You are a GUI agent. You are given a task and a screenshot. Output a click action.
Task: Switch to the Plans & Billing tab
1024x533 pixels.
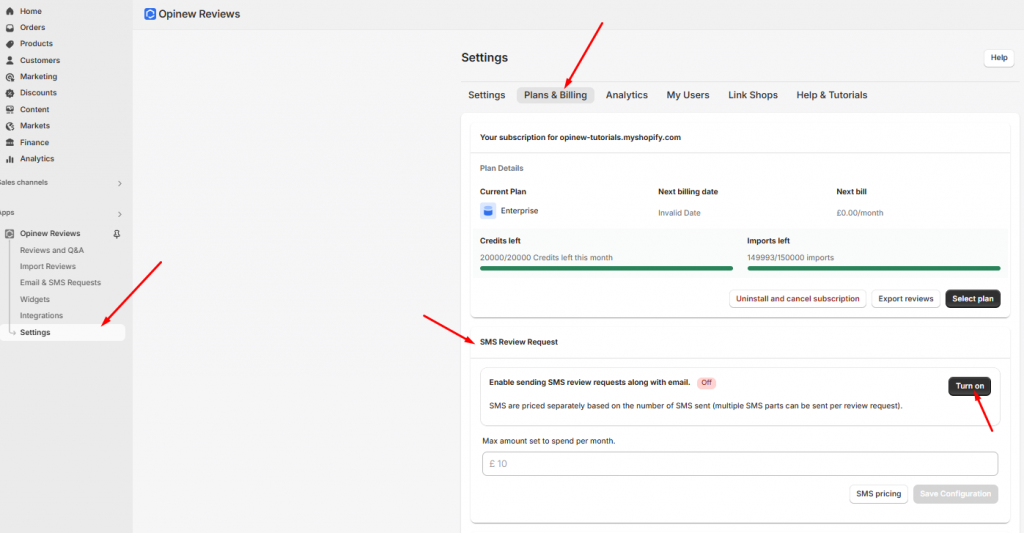point(555,95)
